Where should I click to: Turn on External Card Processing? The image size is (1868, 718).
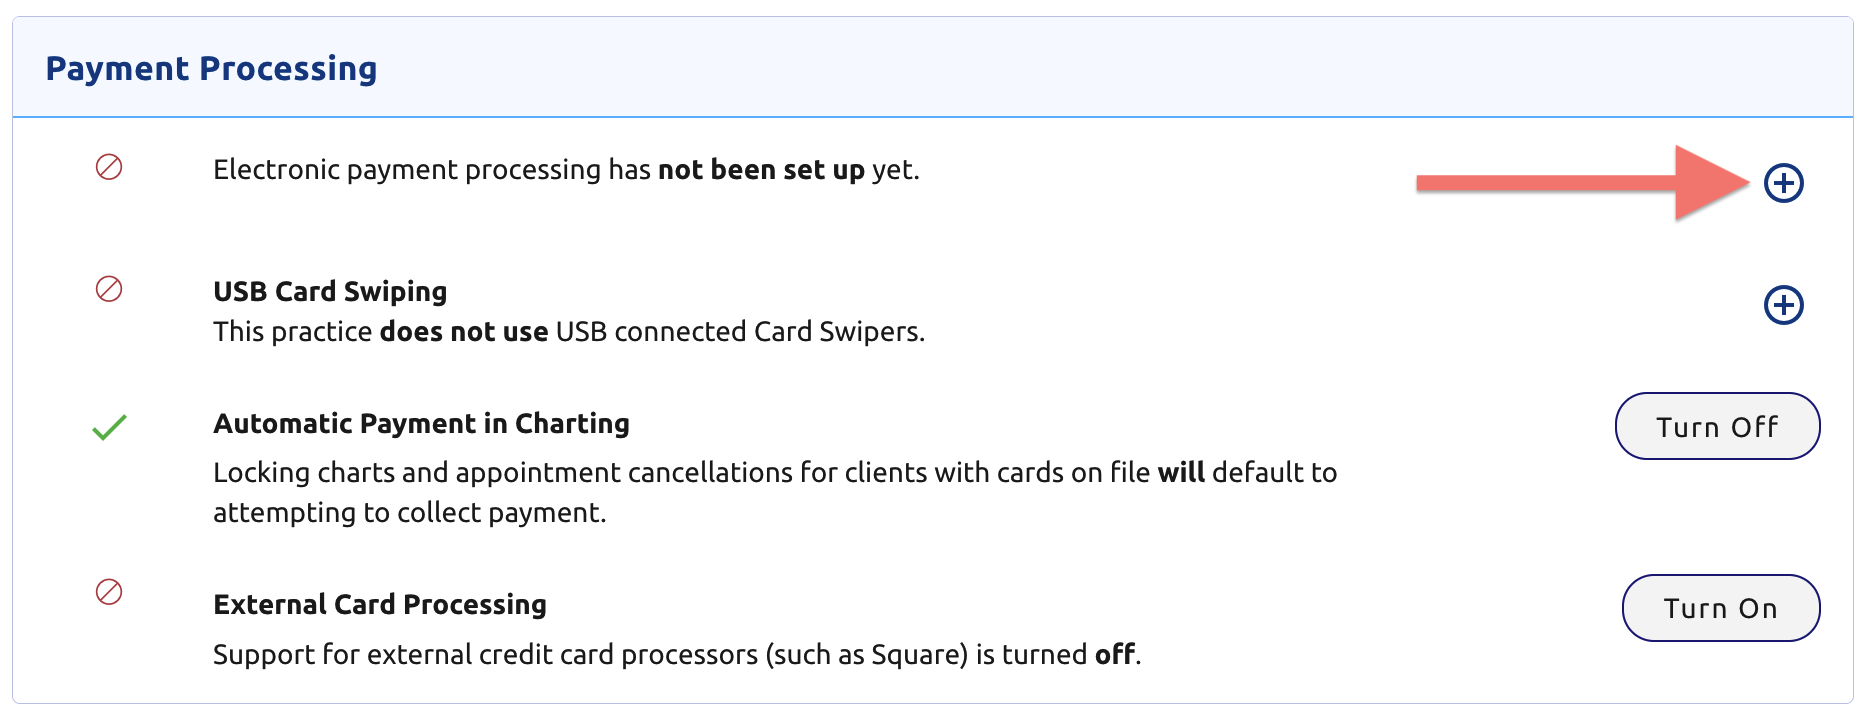pyautogui.click(x=1720, y=608)
